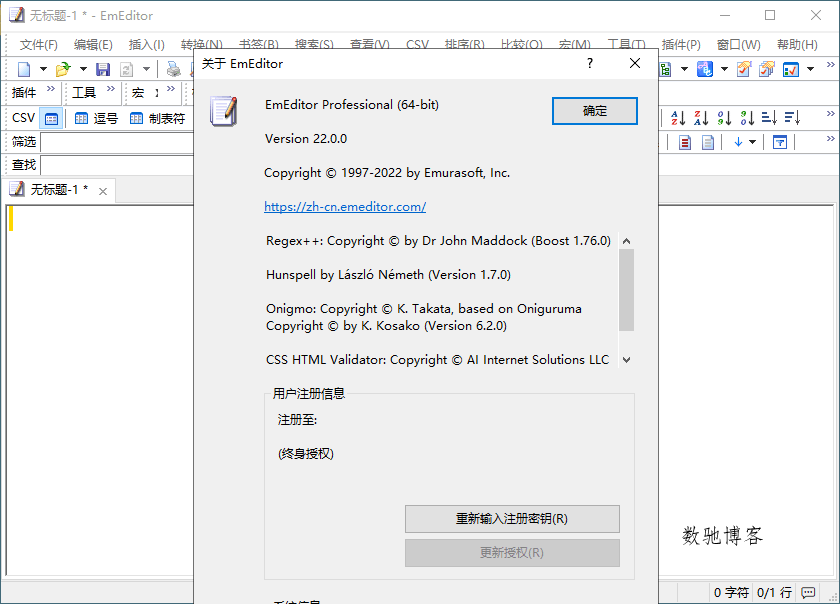840x604 pixels.
Task: Open dropdown beside outline tree icon
Action: (x=684, y=69)
